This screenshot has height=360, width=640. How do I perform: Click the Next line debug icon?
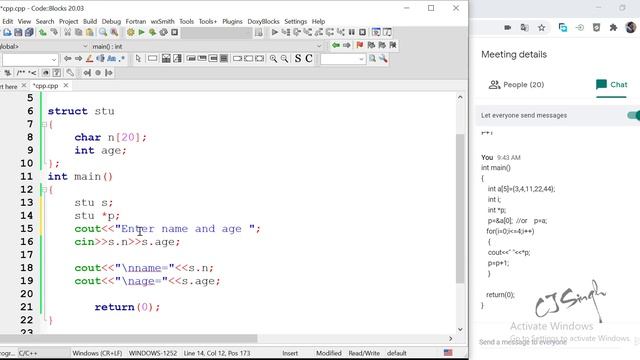[297, 32]
